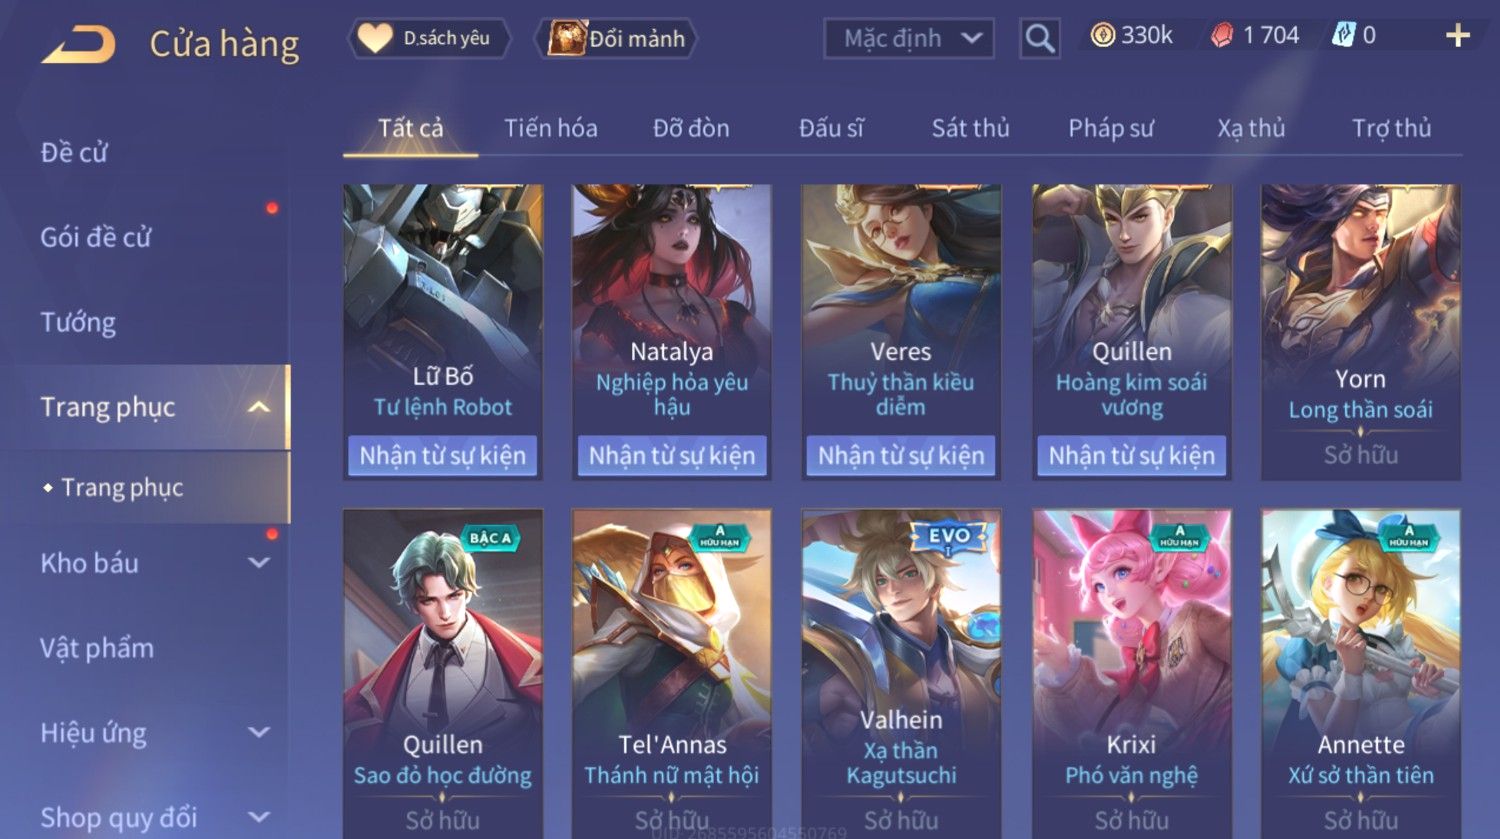
Task: Collapse the Trang phục sidebar section
Action: coord(259,407)
